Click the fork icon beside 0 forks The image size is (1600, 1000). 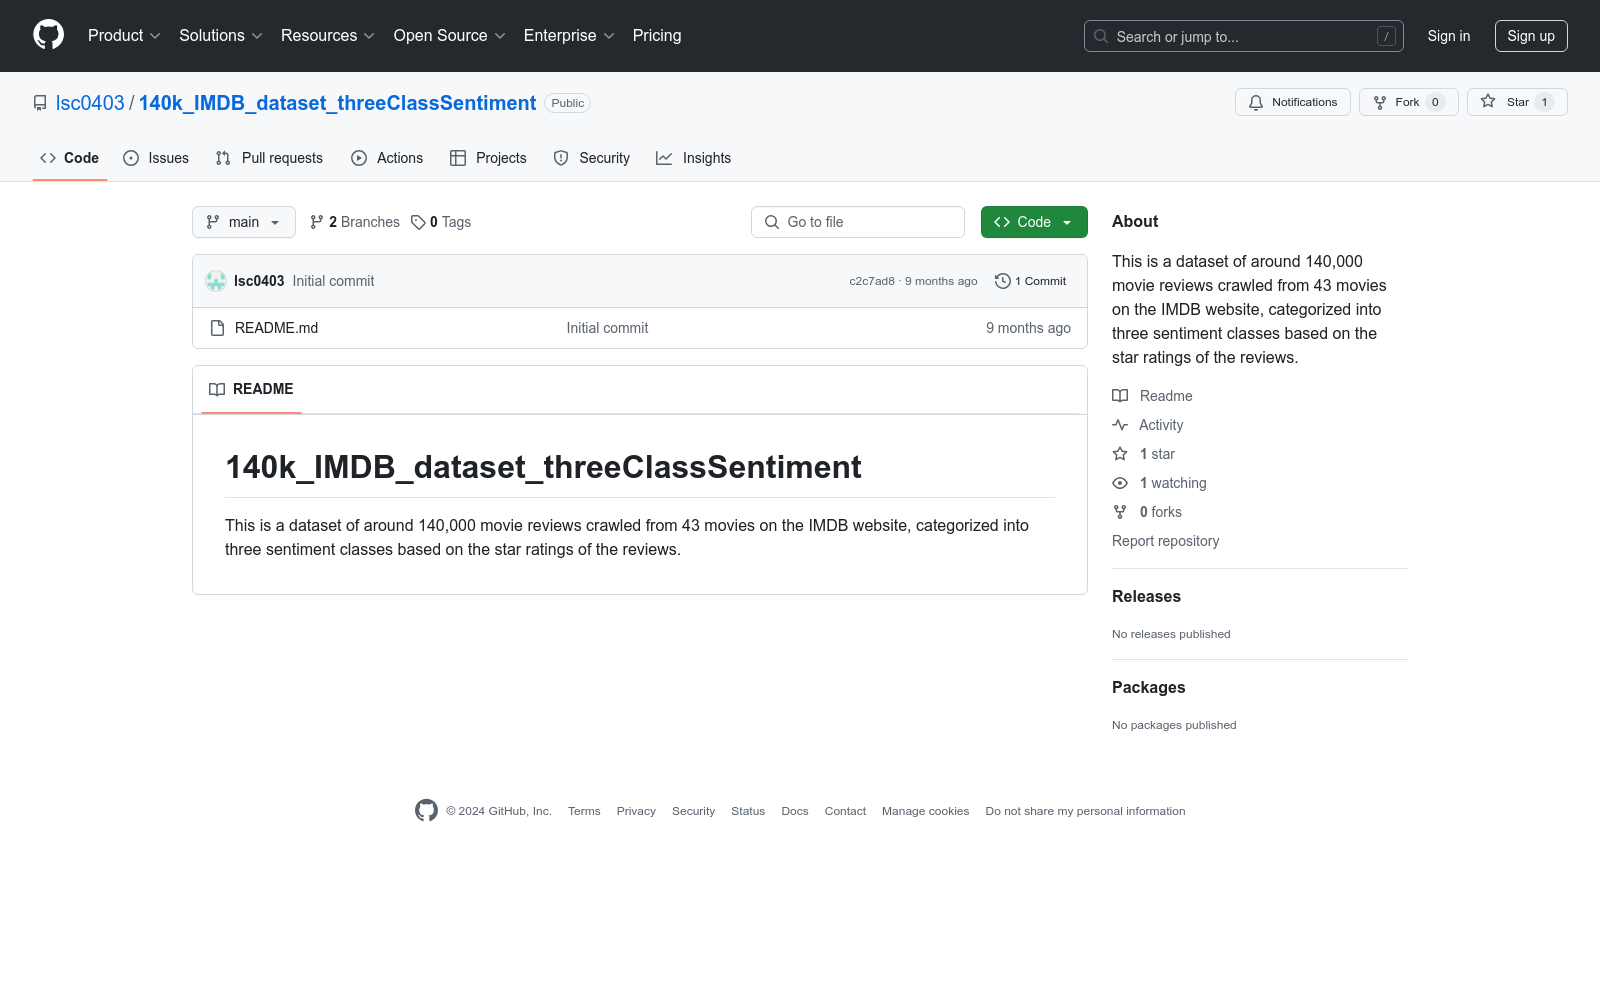(x=1120, y=512)
